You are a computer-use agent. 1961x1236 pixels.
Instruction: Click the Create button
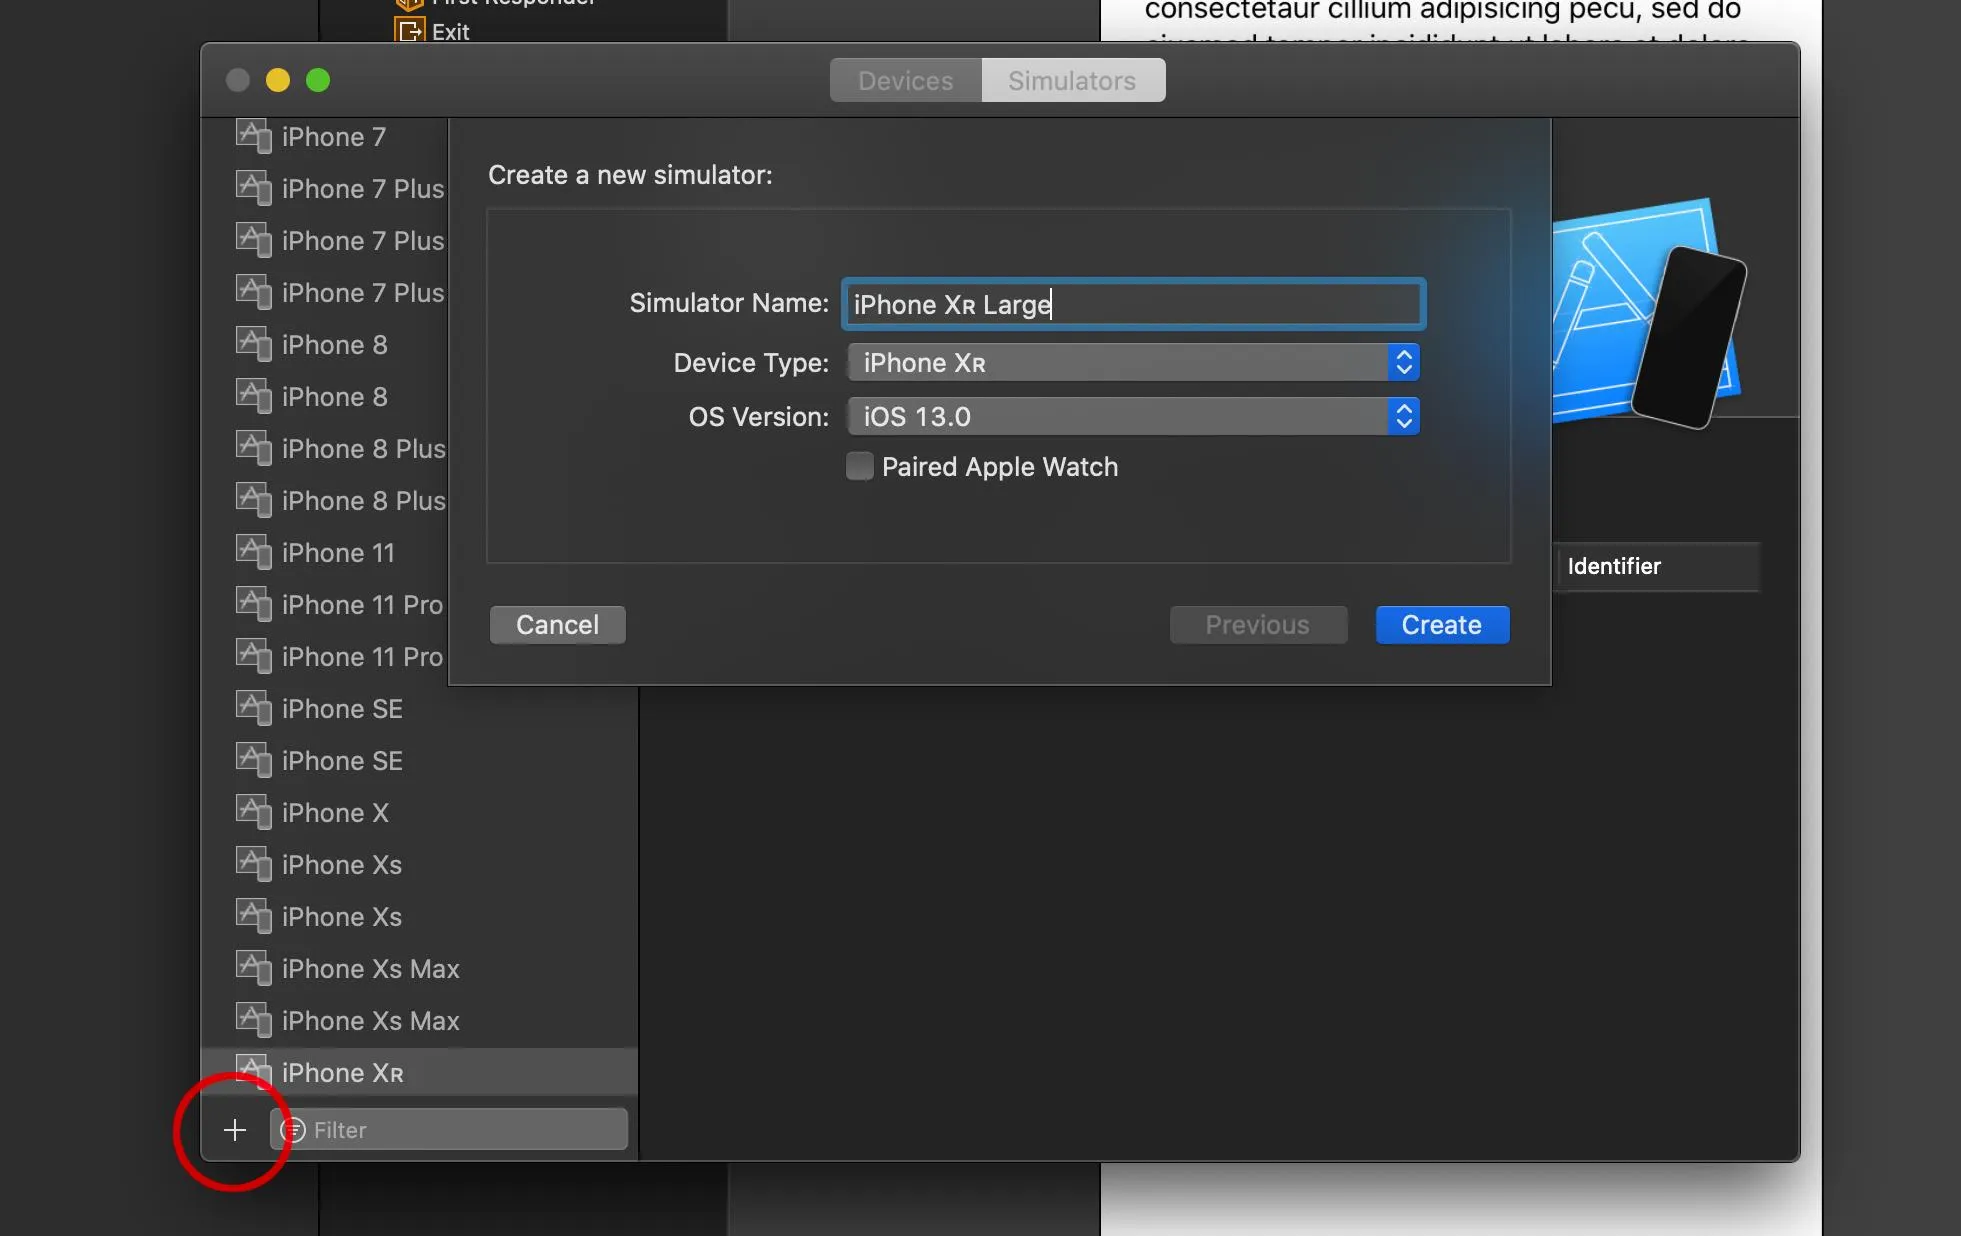point(1441,624)
